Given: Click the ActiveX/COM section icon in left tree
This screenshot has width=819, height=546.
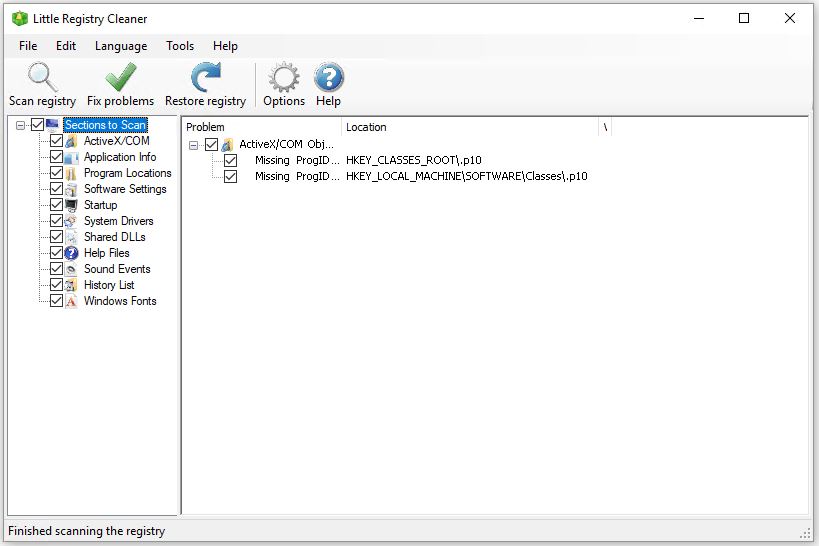Looking at the screenshot, I should [72, 141].
